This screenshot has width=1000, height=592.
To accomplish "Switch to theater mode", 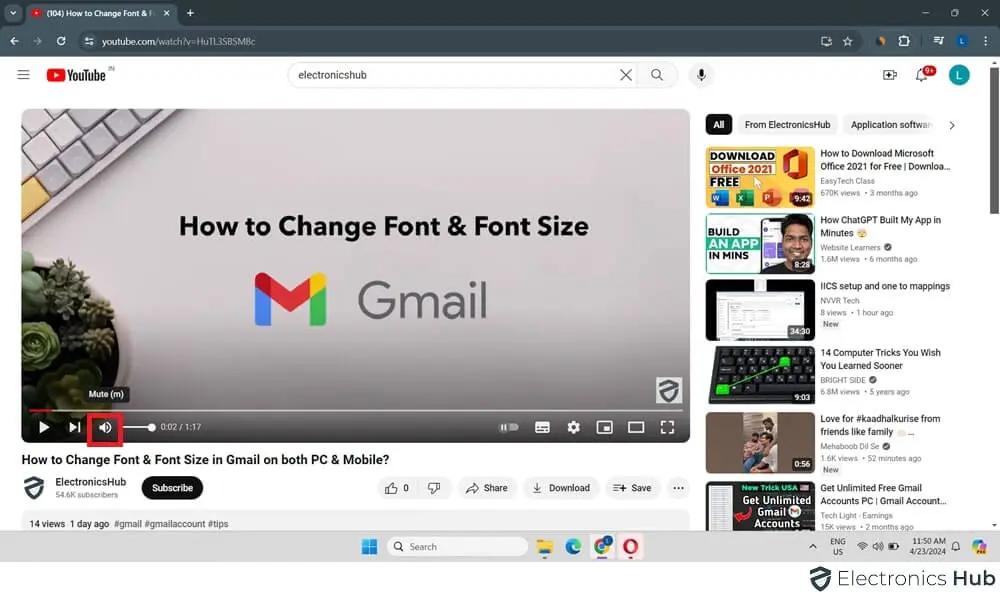I will [x=636, y=427].
